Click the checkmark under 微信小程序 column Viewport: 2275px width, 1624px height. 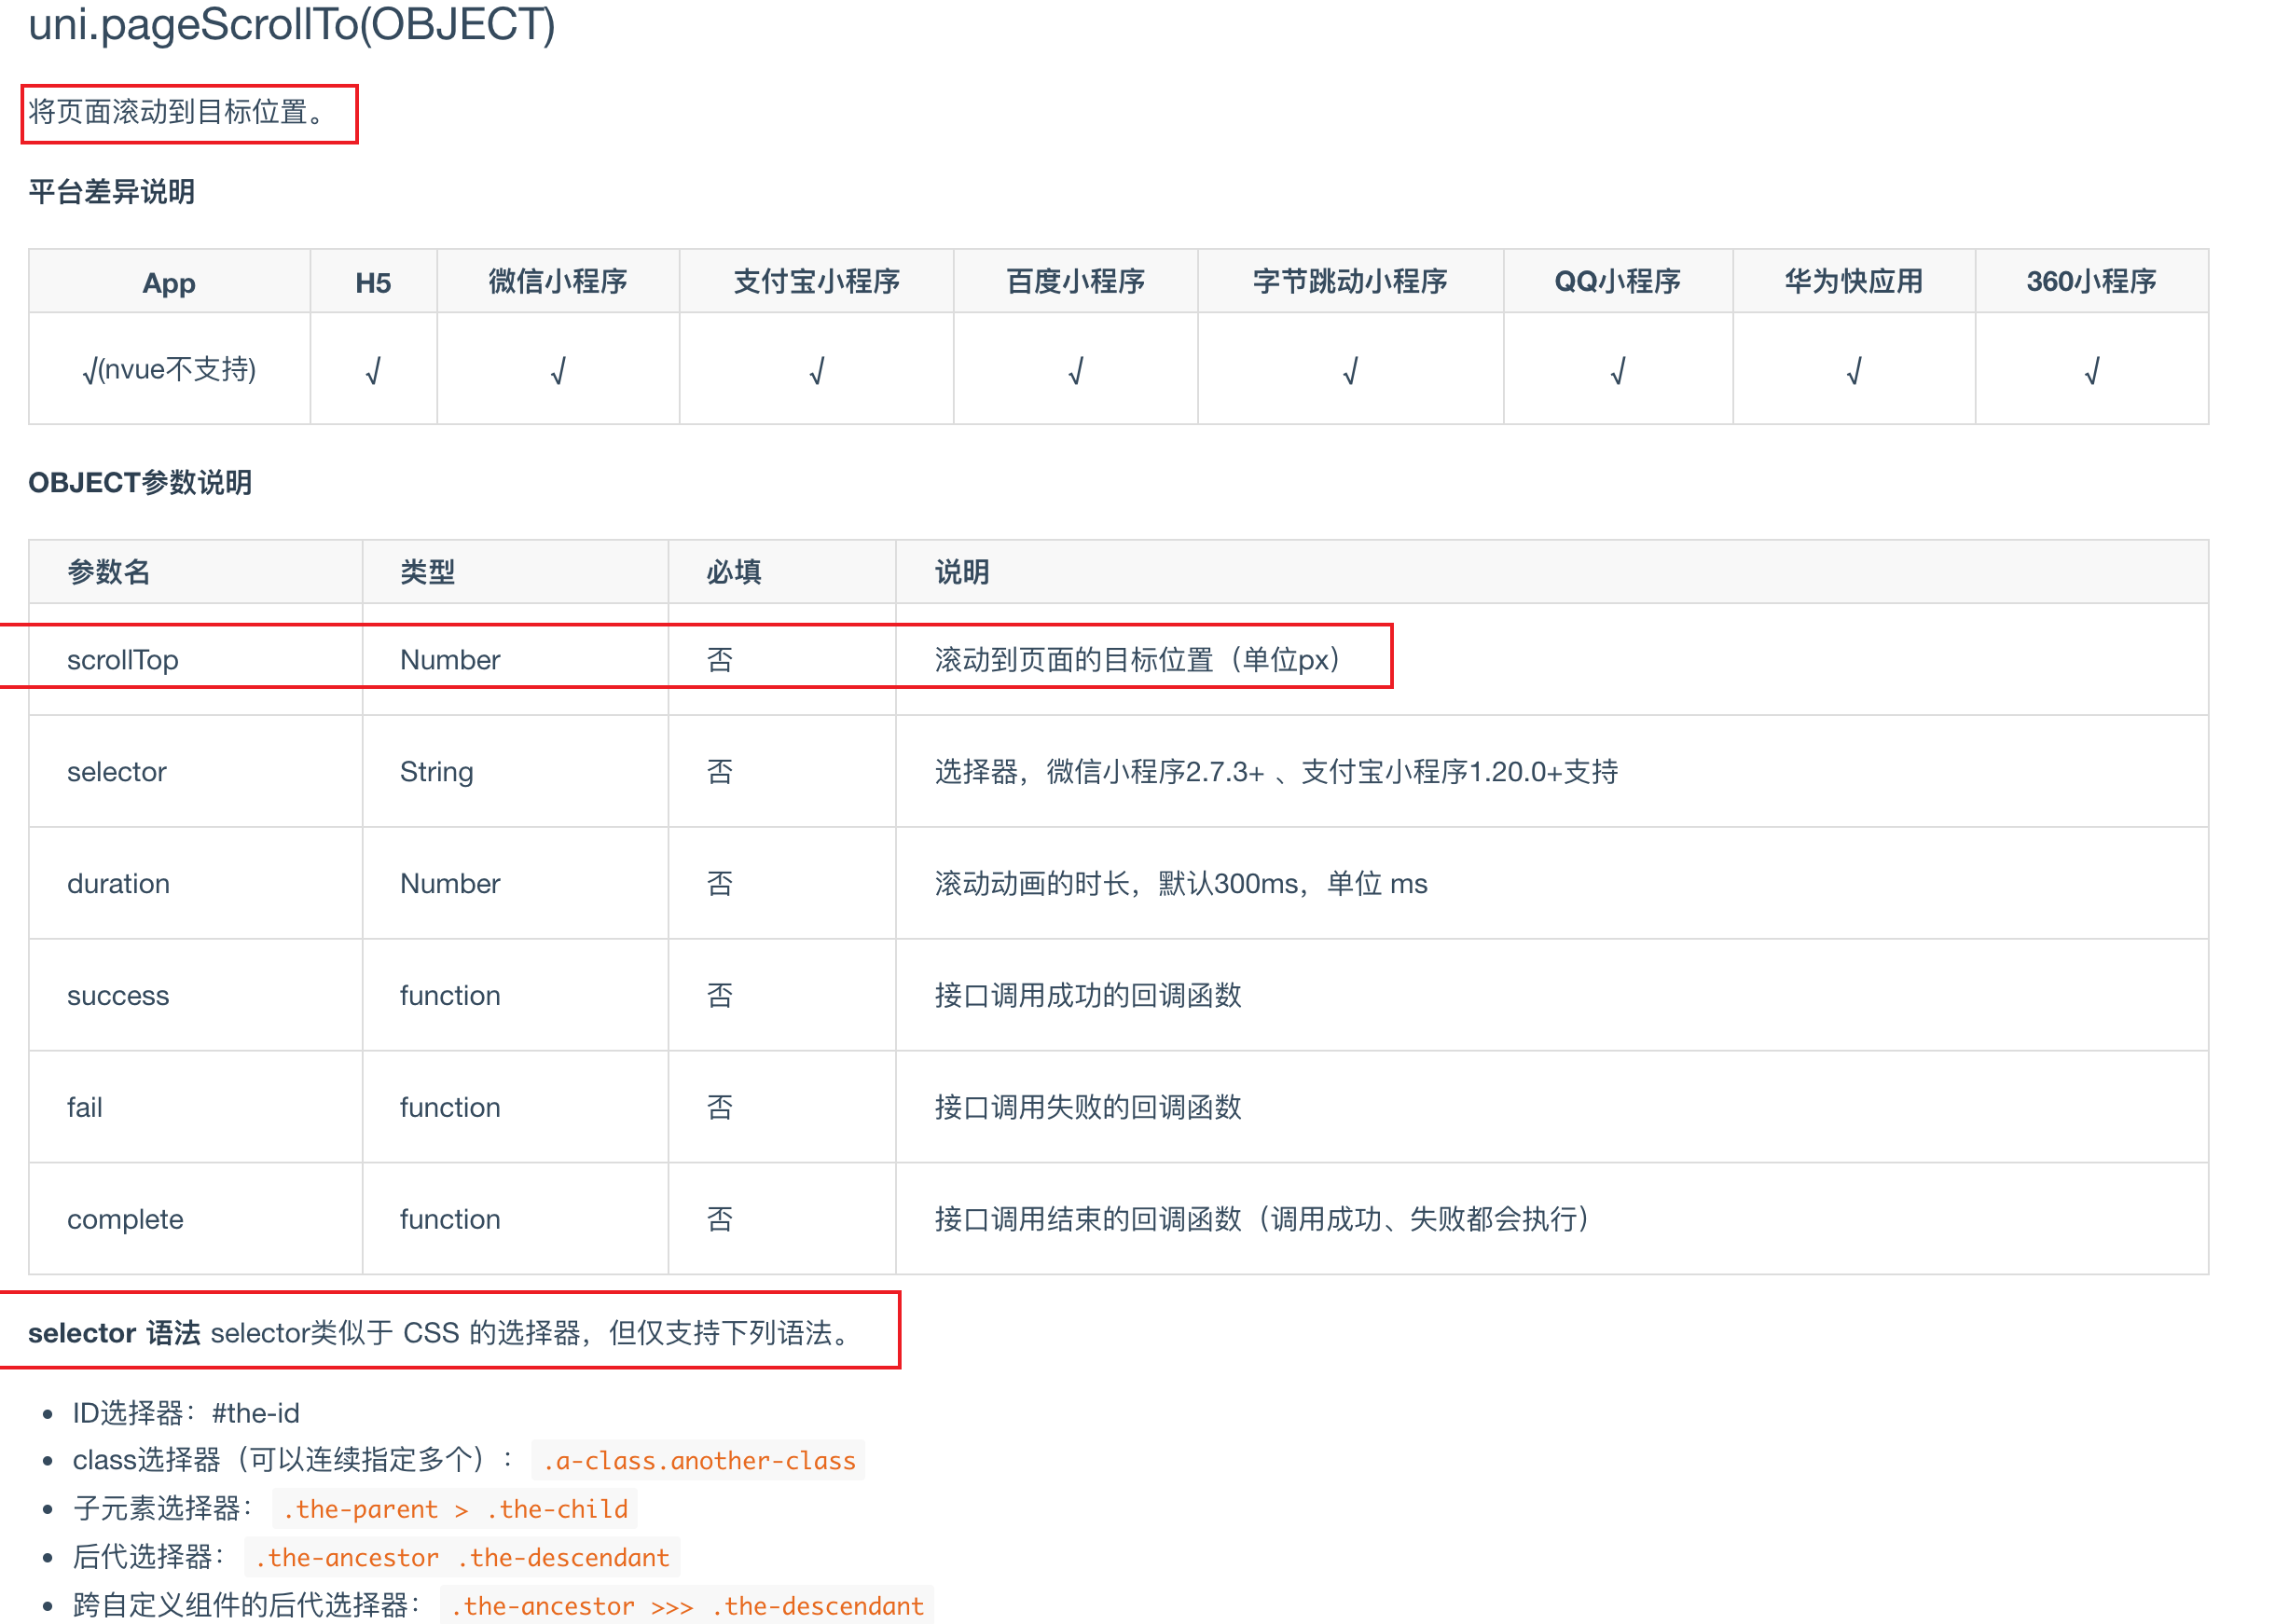(x=558, y=371)
